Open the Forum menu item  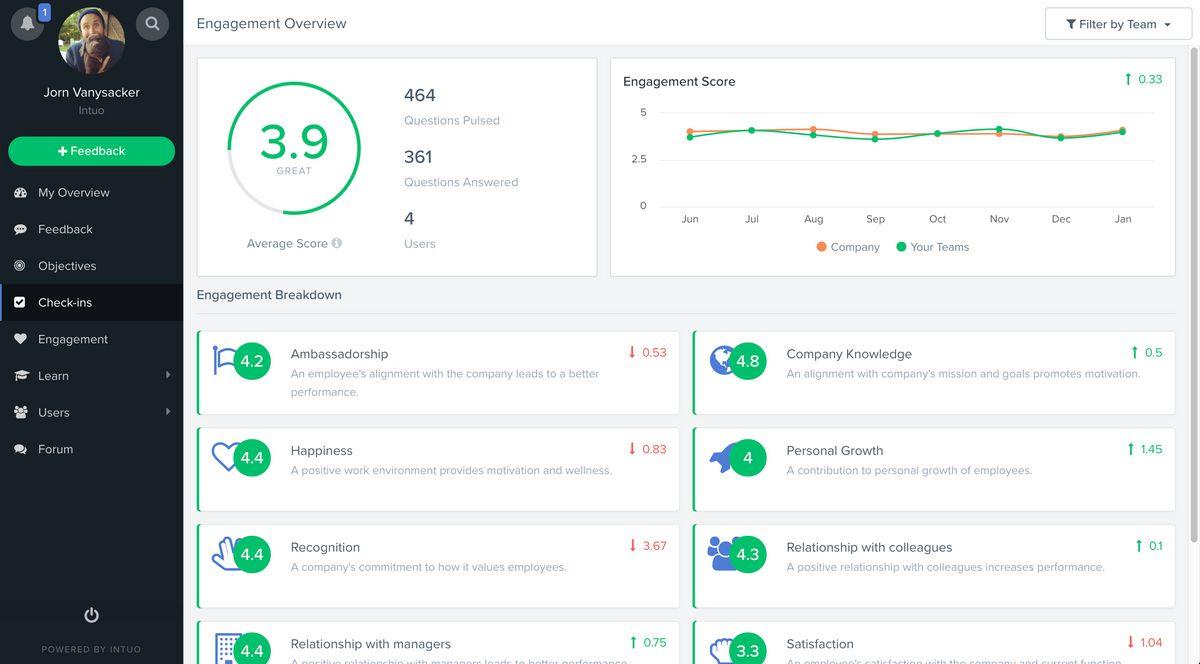(x=55, y=449)
